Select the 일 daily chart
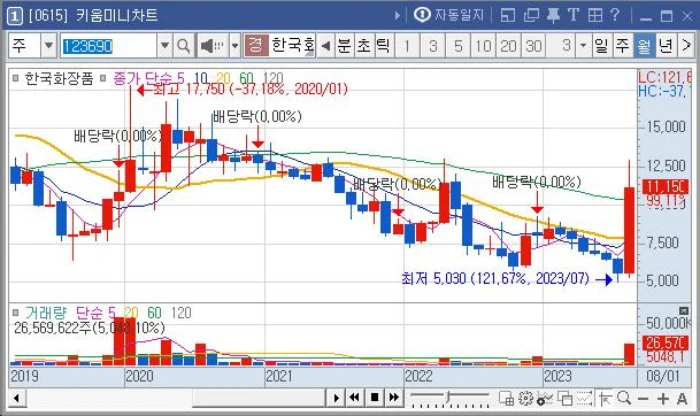Screen dimensions: 700x416 pyautogui.click(x=601, y=46)
